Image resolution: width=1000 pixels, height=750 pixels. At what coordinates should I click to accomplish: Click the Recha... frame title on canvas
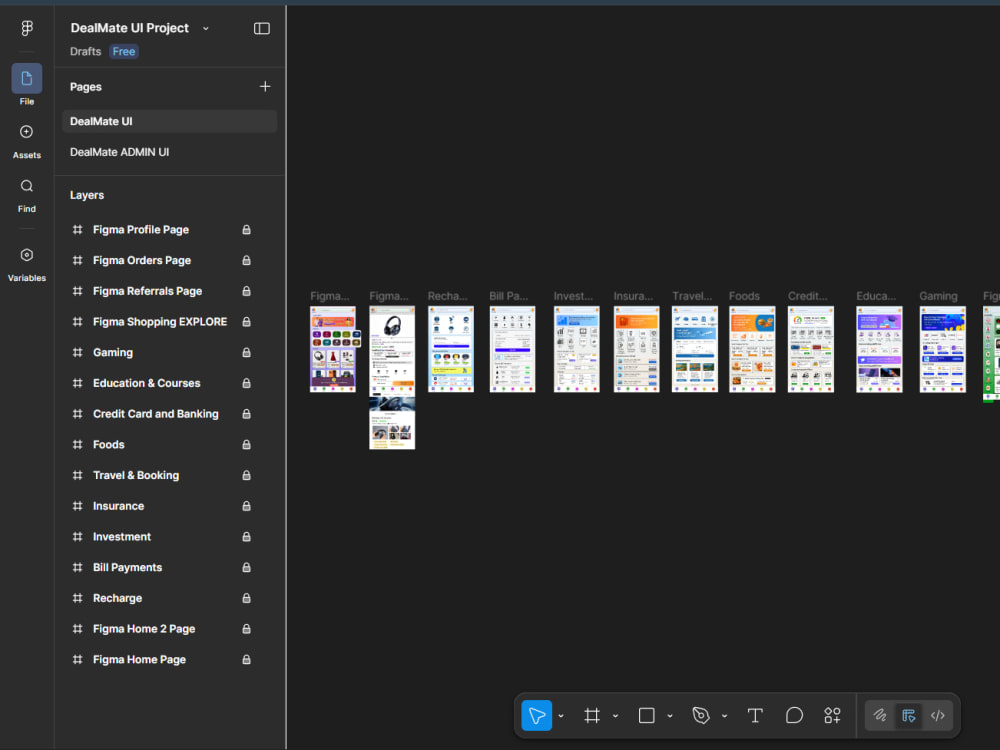[448, 296]
